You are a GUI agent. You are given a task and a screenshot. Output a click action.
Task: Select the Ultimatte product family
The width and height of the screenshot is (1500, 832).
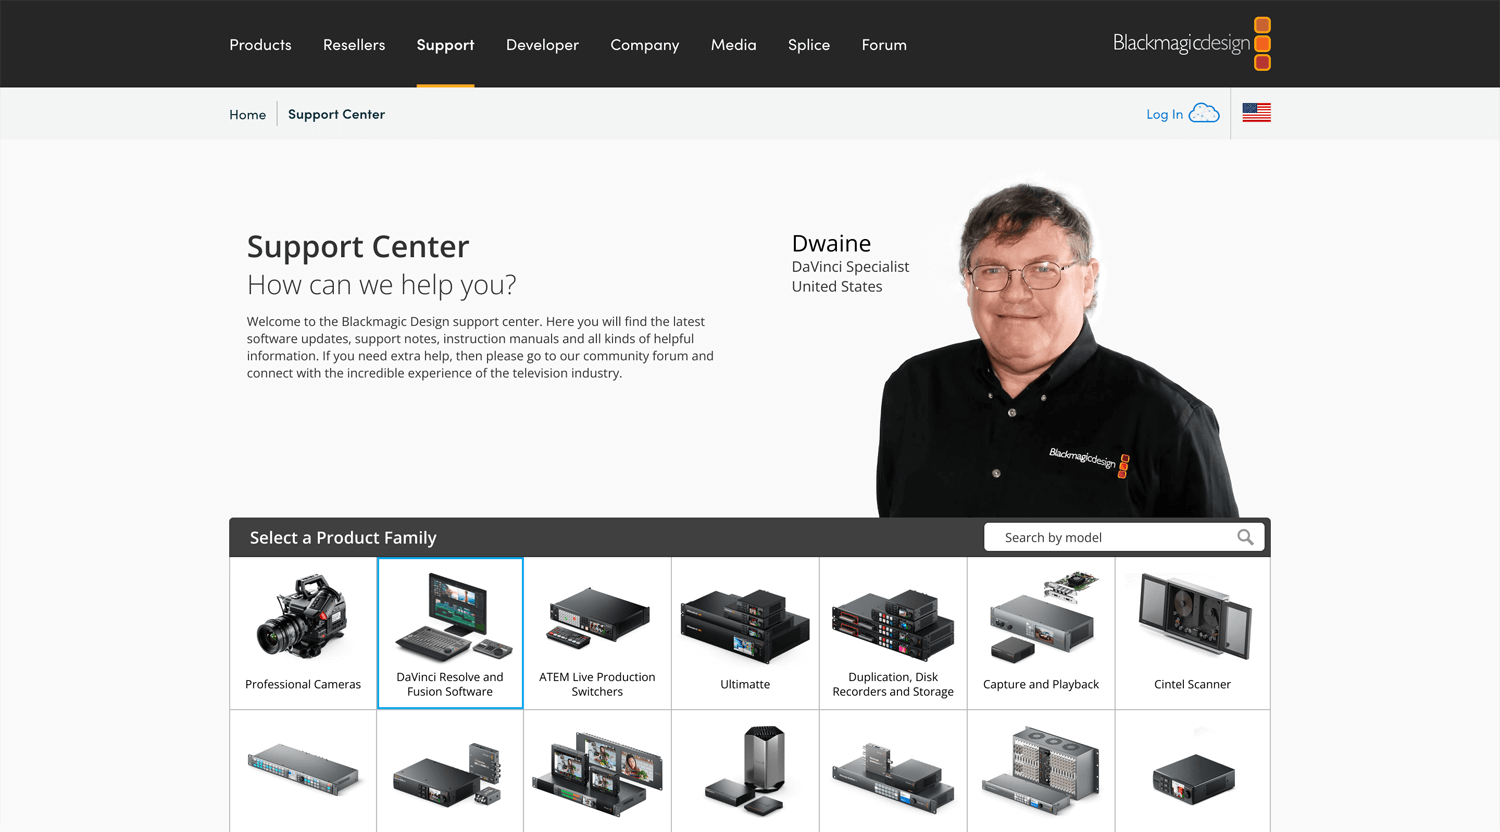(745, 633)
